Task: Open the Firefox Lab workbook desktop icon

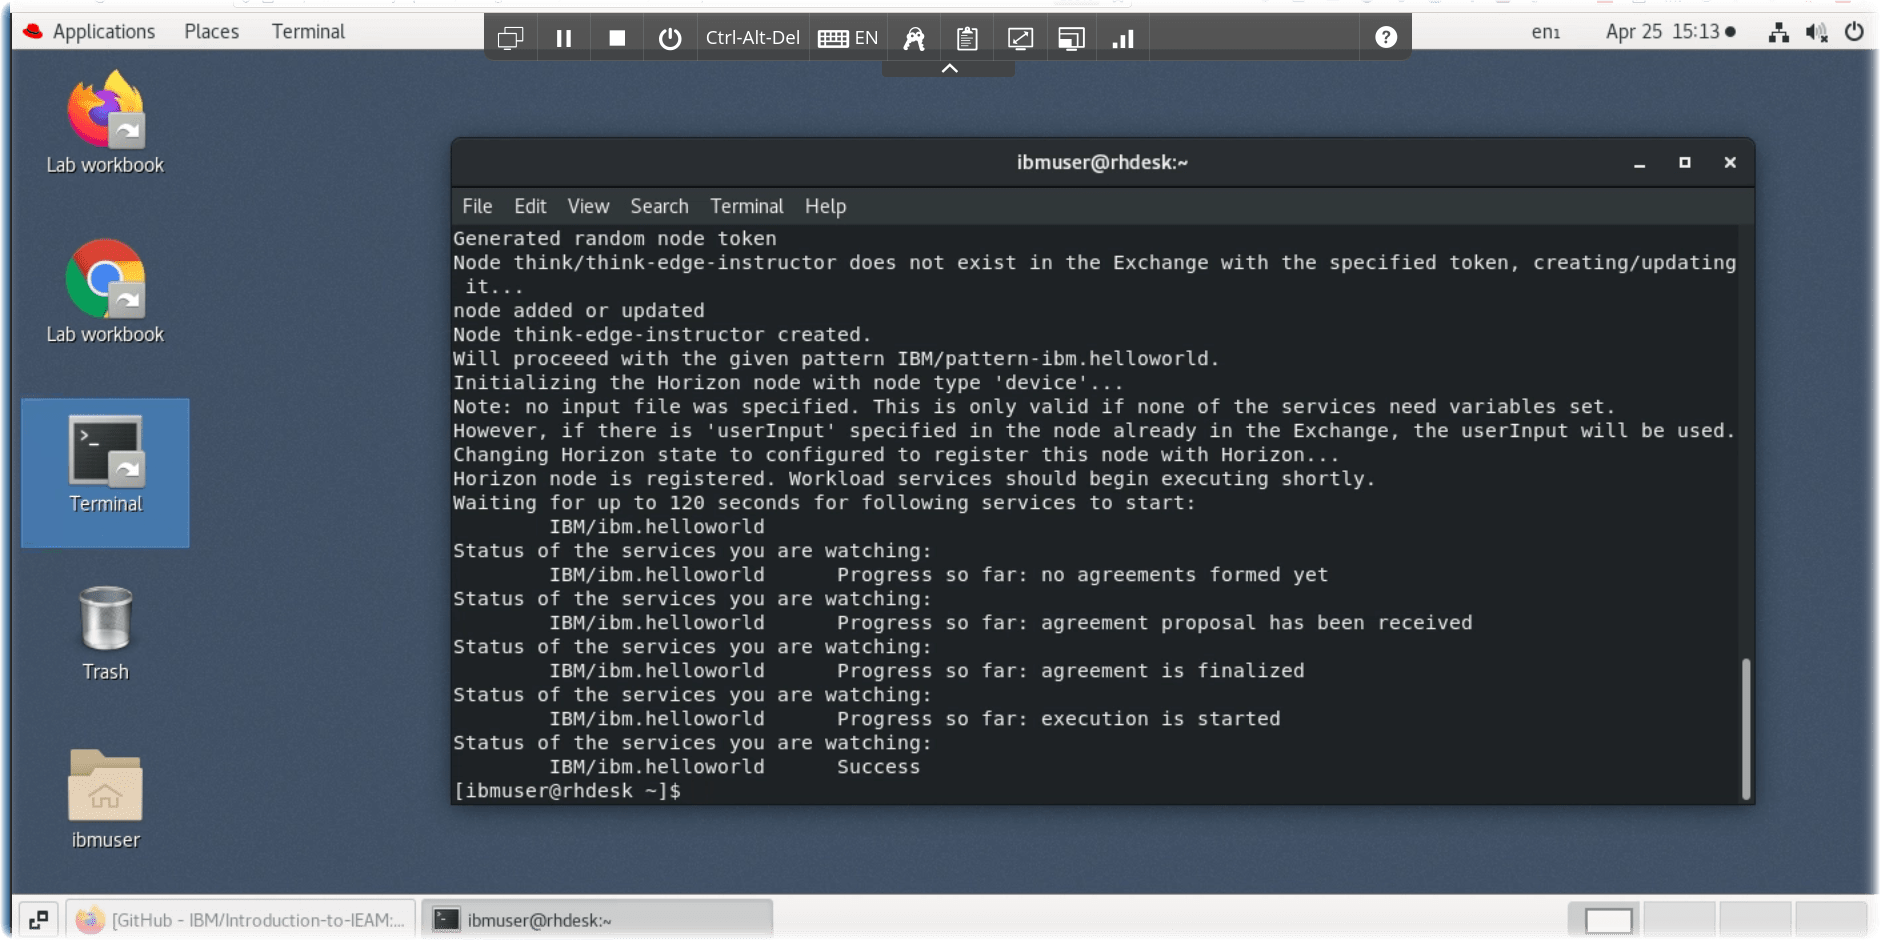Action: pyautogui.click(x=105, y=122)
